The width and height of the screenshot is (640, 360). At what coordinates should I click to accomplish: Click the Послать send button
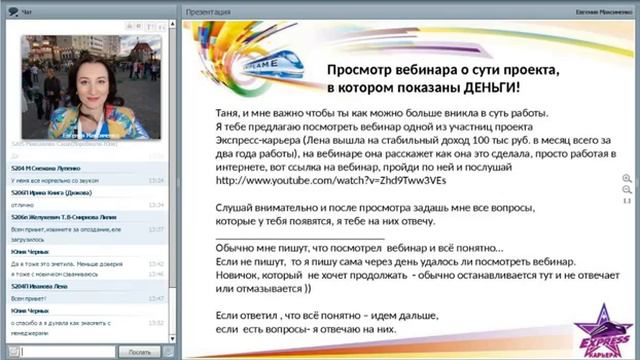139,352
